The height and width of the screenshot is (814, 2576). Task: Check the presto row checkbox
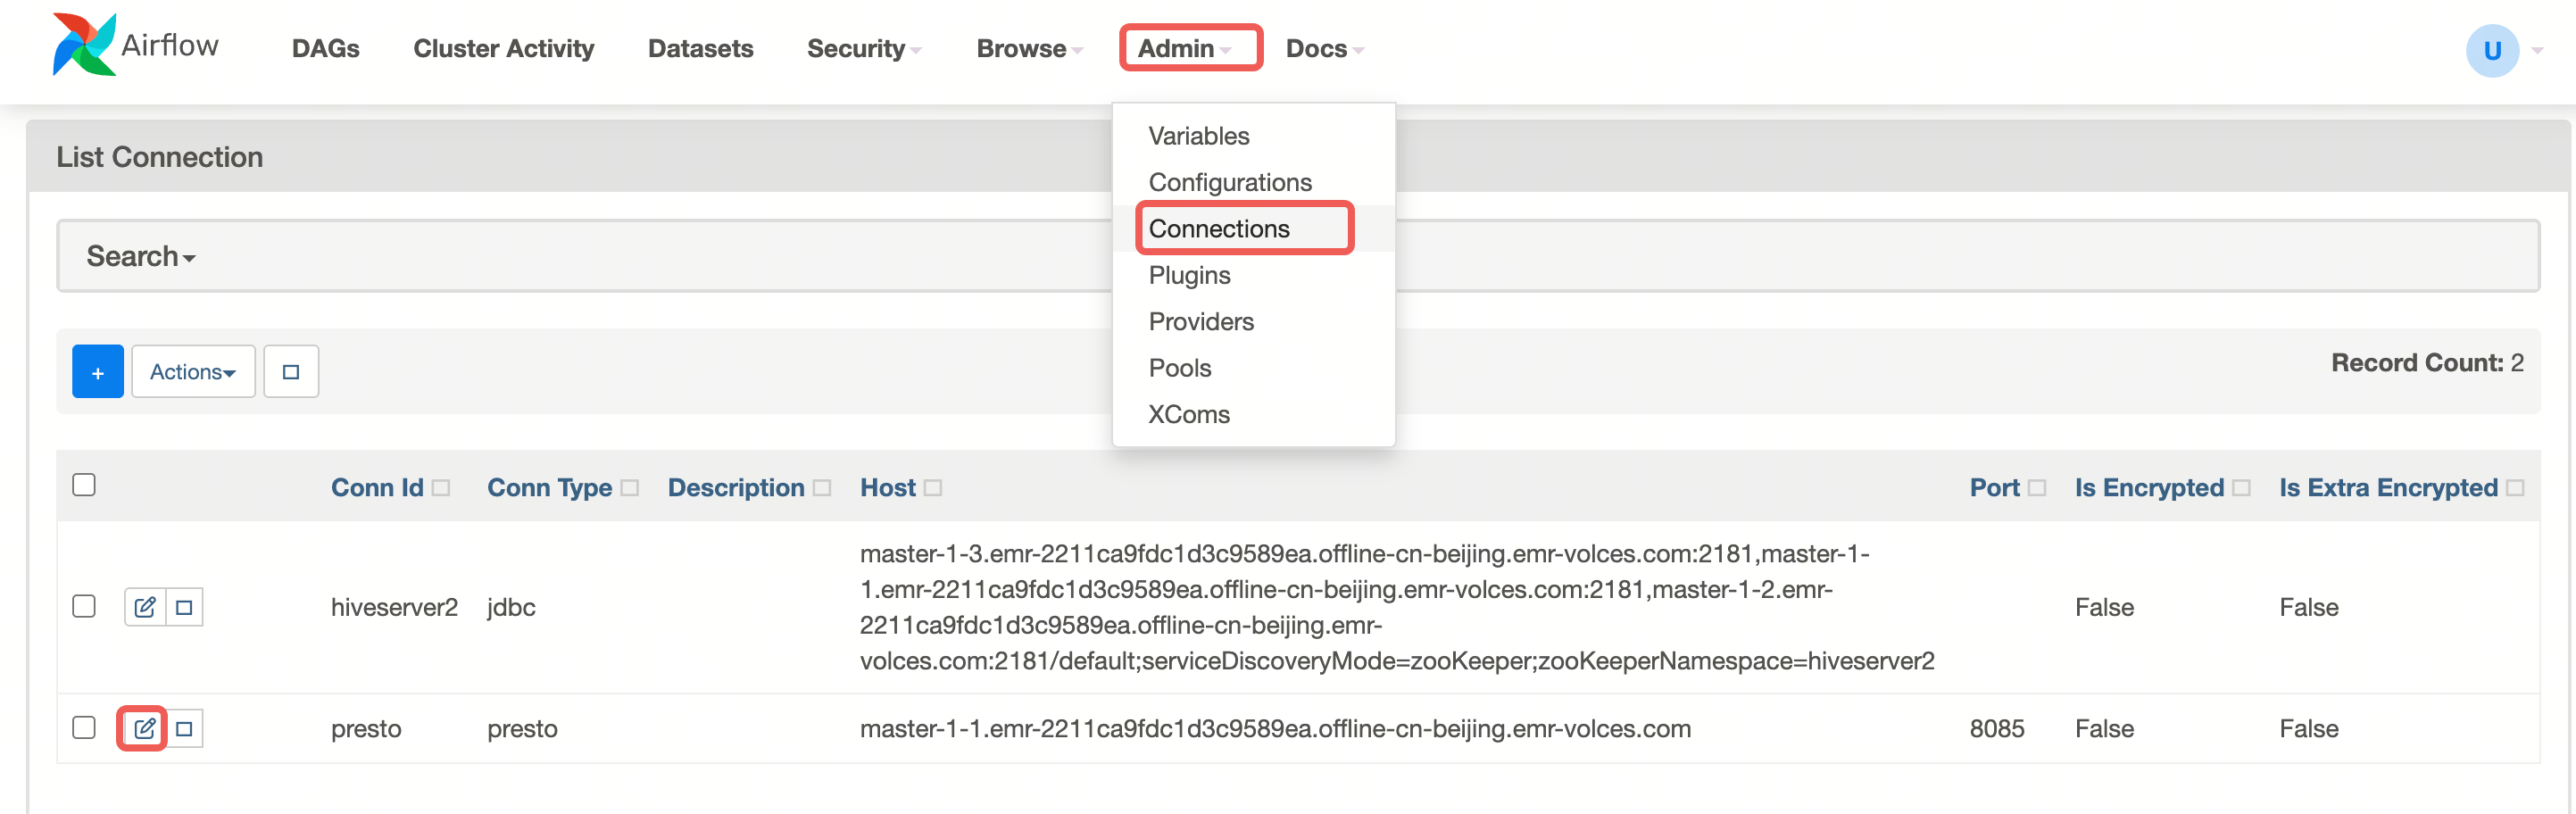[84, 727]
